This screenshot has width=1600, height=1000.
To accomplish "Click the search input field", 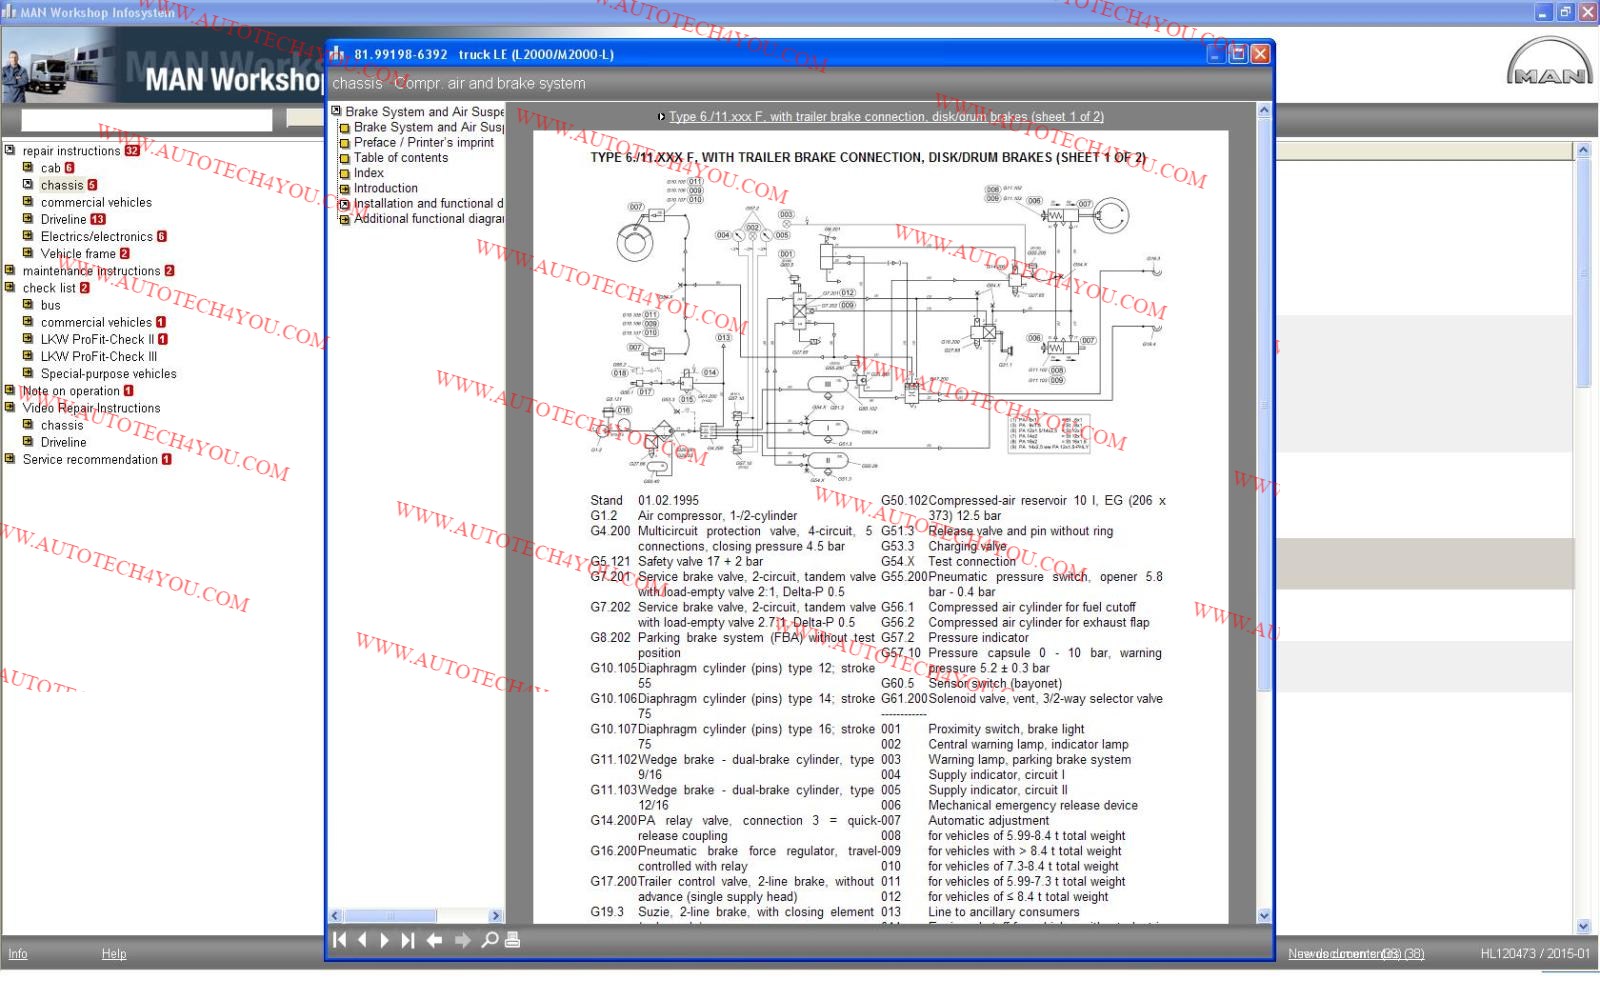I will (x=147, y=120).
